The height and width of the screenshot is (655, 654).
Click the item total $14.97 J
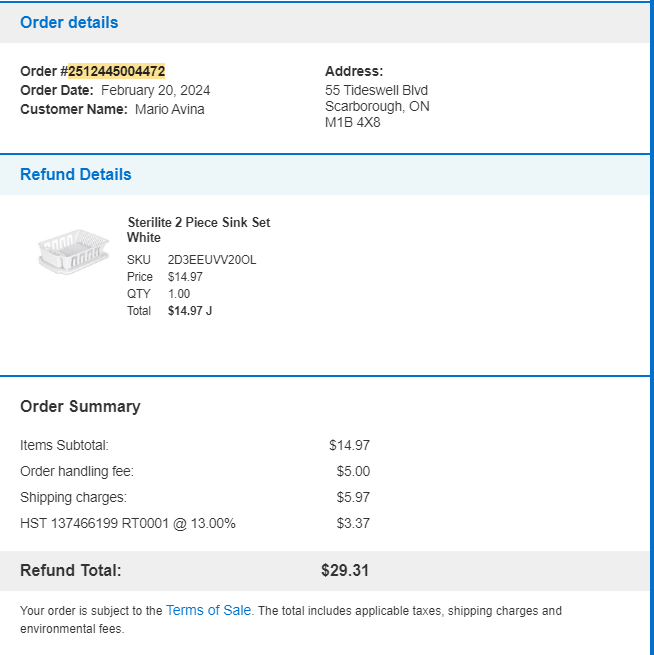point(190,311)
